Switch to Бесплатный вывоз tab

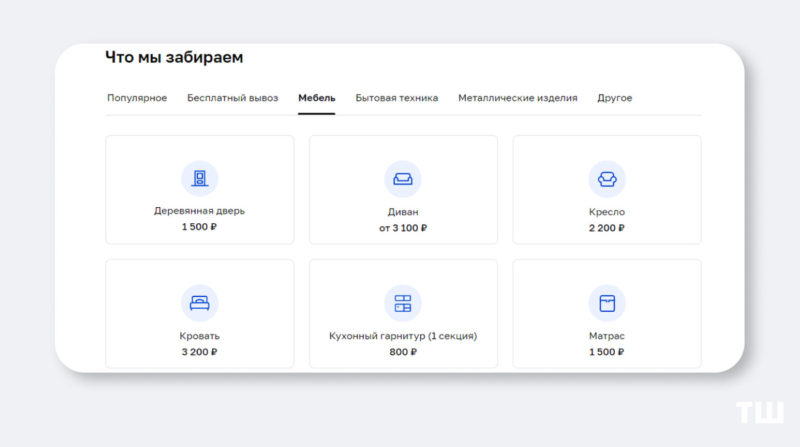(x=232, y=98)
